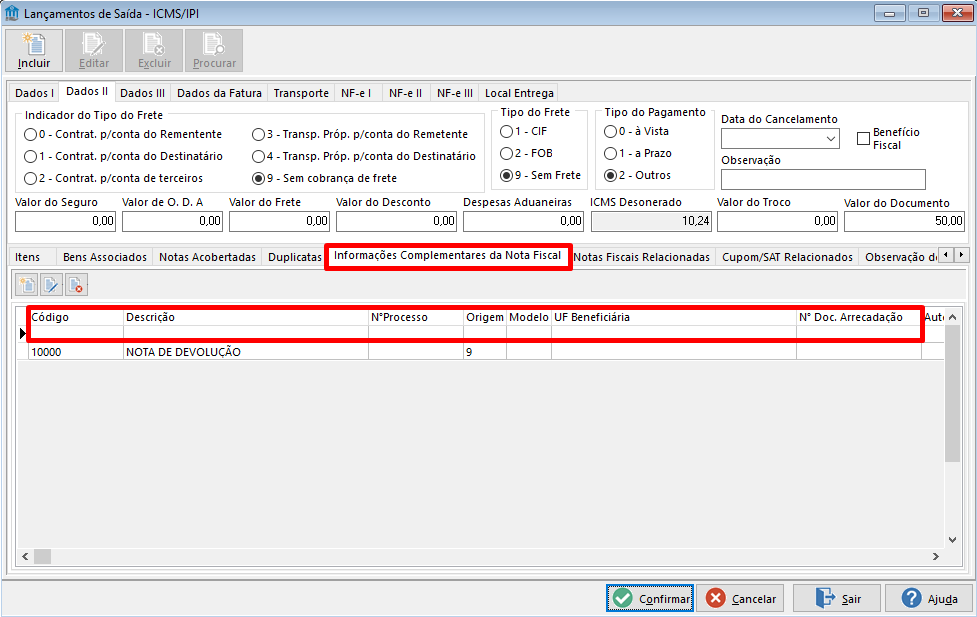977x617 pixels.
Task: Click grid vertical scrollbar down arrow
Action: [952, 540]
